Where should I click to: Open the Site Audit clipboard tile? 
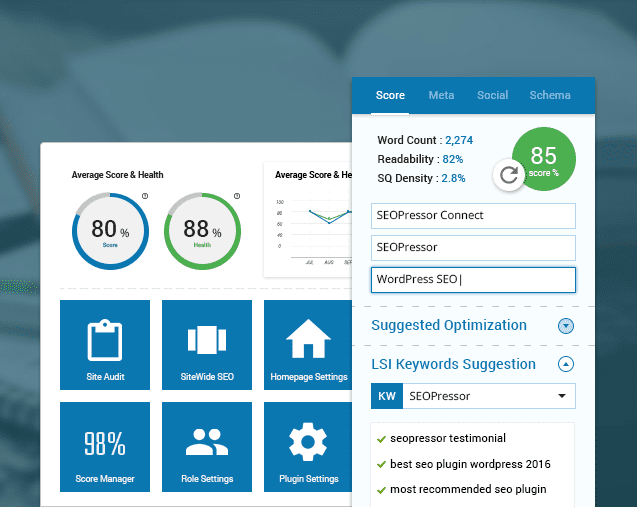[x=105, y=345]
